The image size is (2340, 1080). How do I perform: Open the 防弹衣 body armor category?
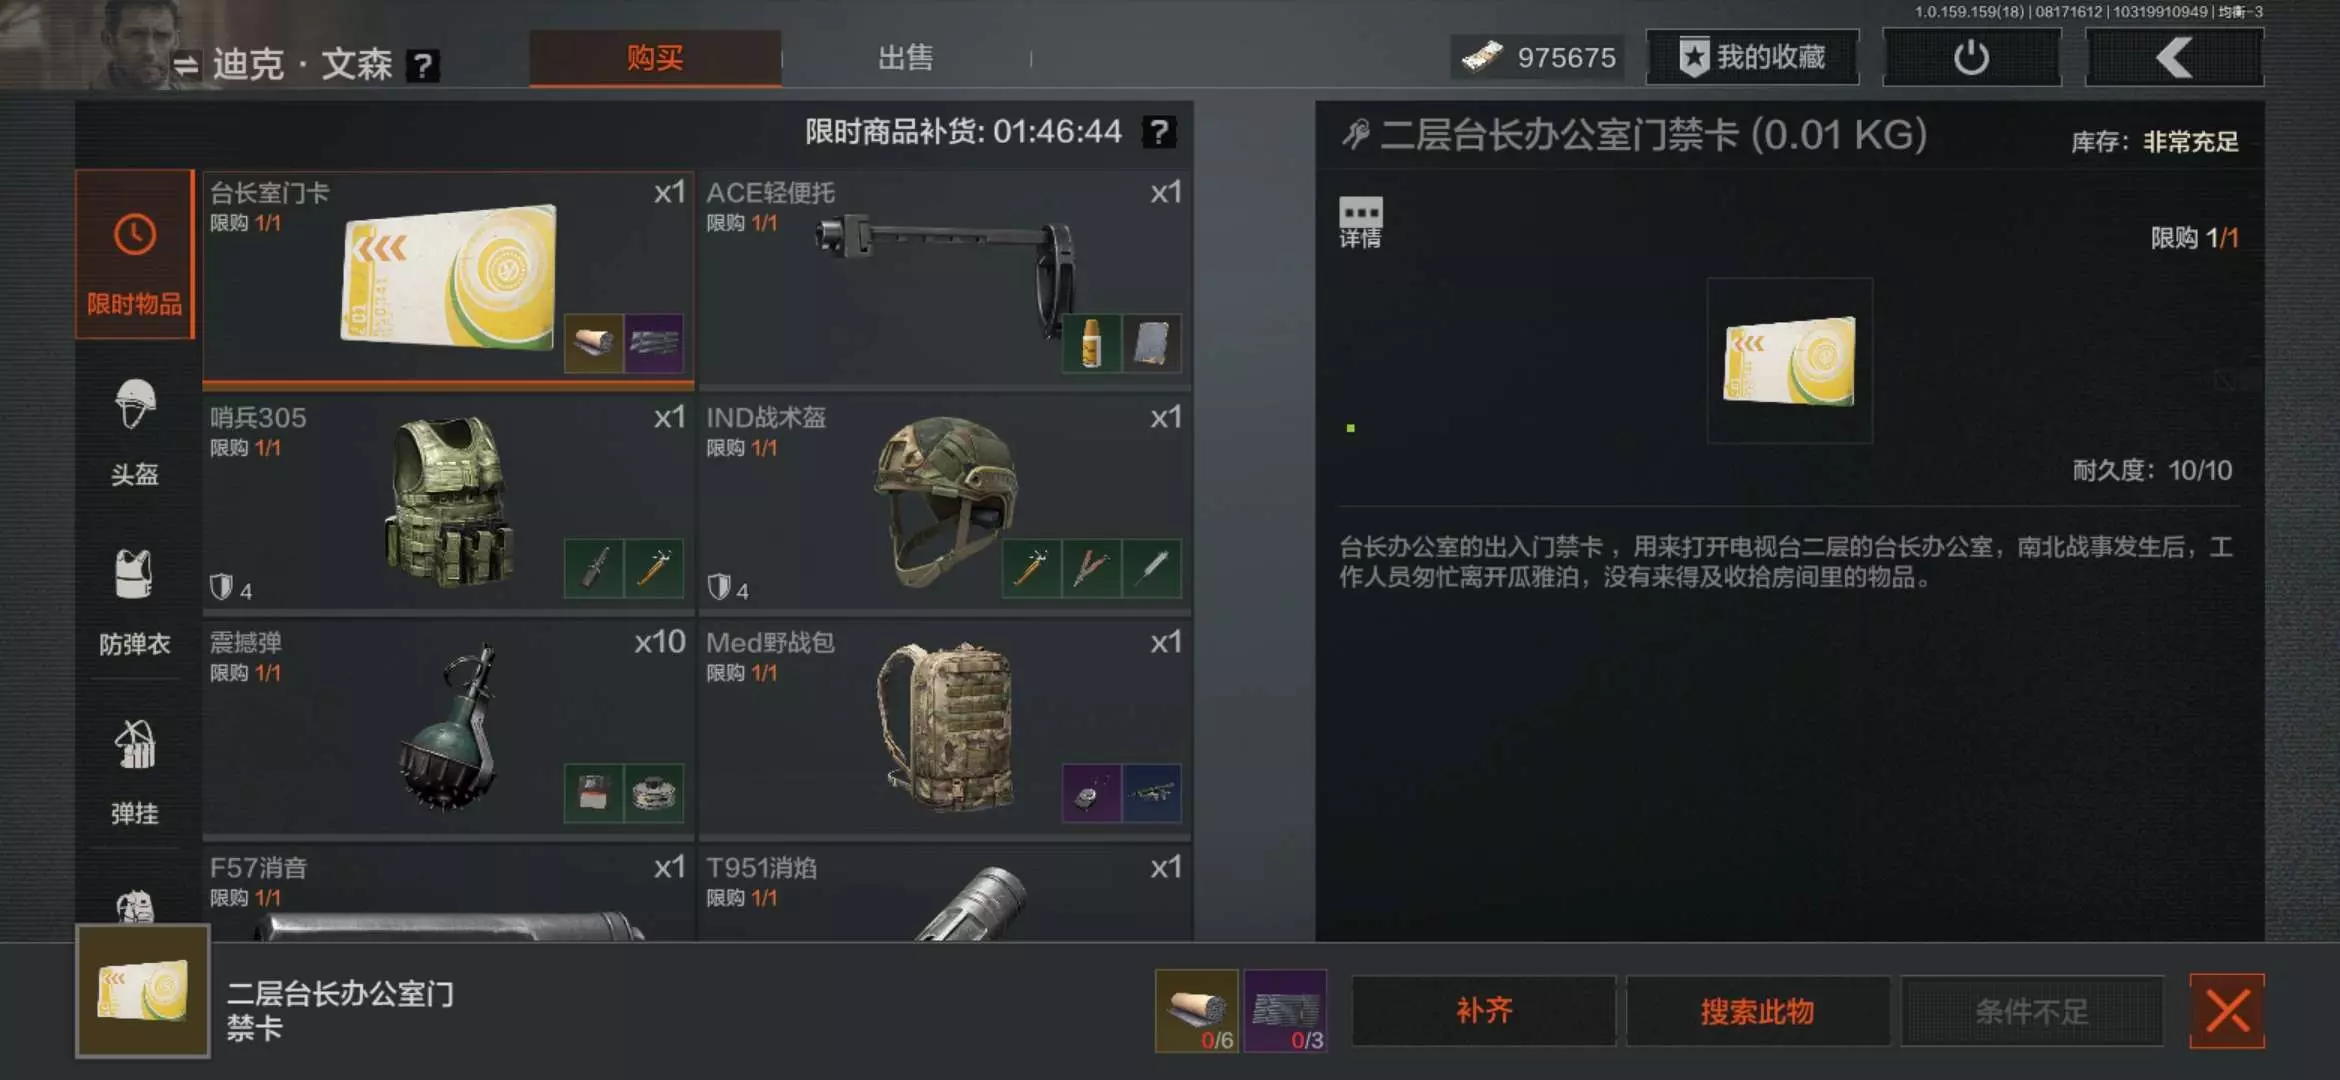coord(134,601)
